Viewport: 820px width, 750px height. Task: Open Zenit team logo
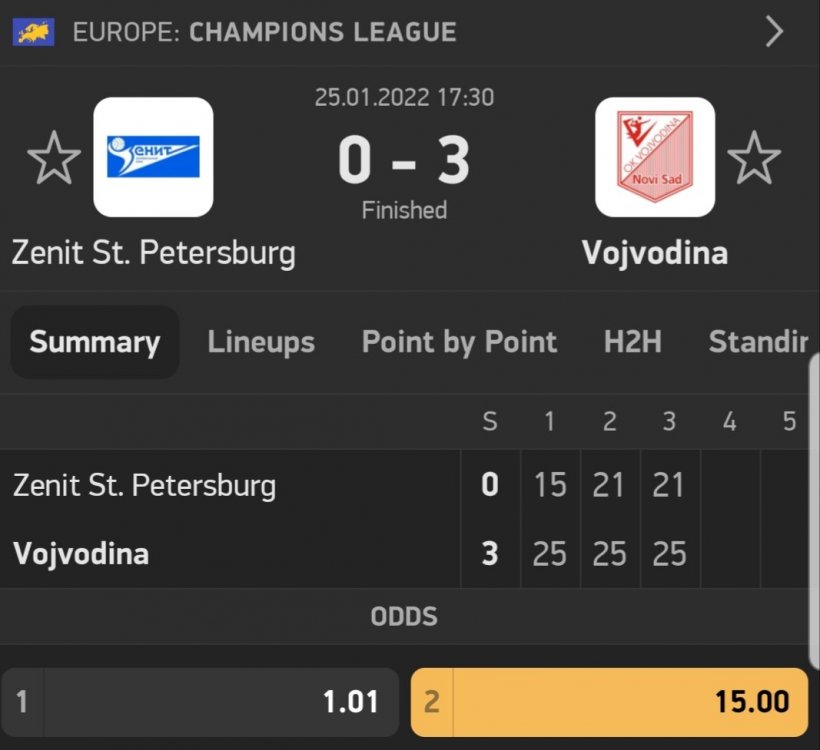pyautogui.click(x=153, y=157)
